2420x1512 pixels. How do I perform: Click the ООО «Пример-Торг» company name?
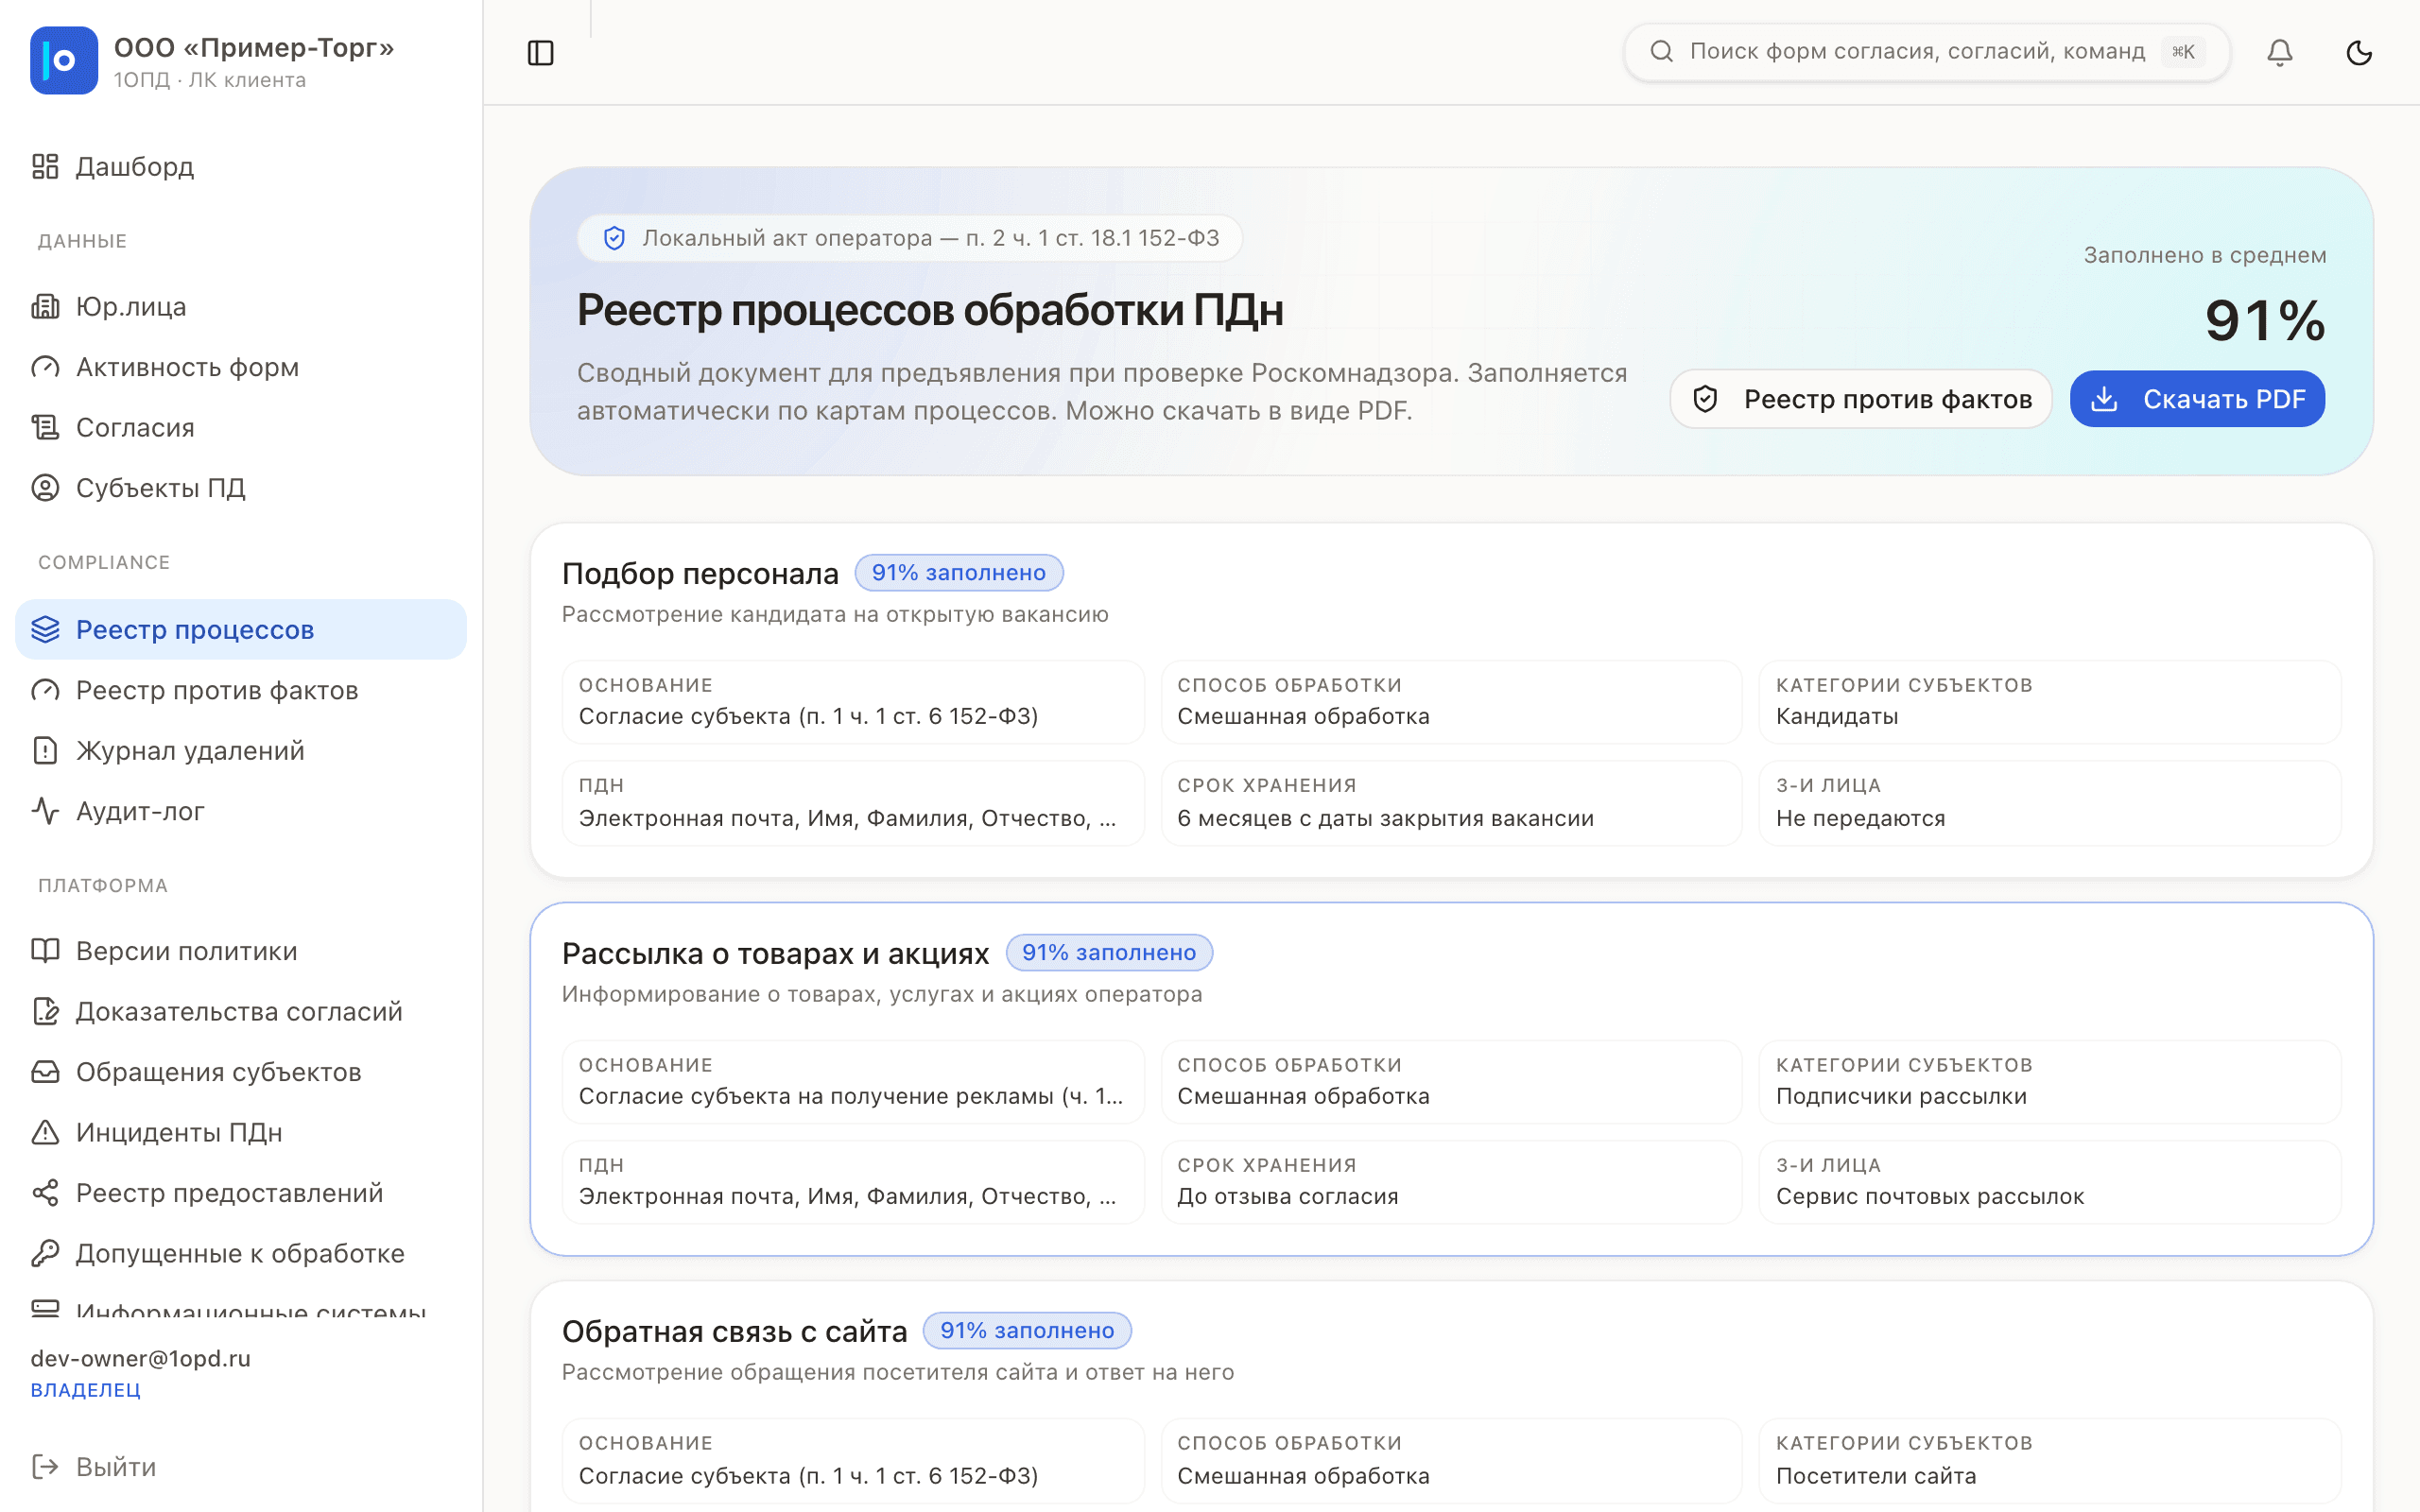tap(254, 48)
